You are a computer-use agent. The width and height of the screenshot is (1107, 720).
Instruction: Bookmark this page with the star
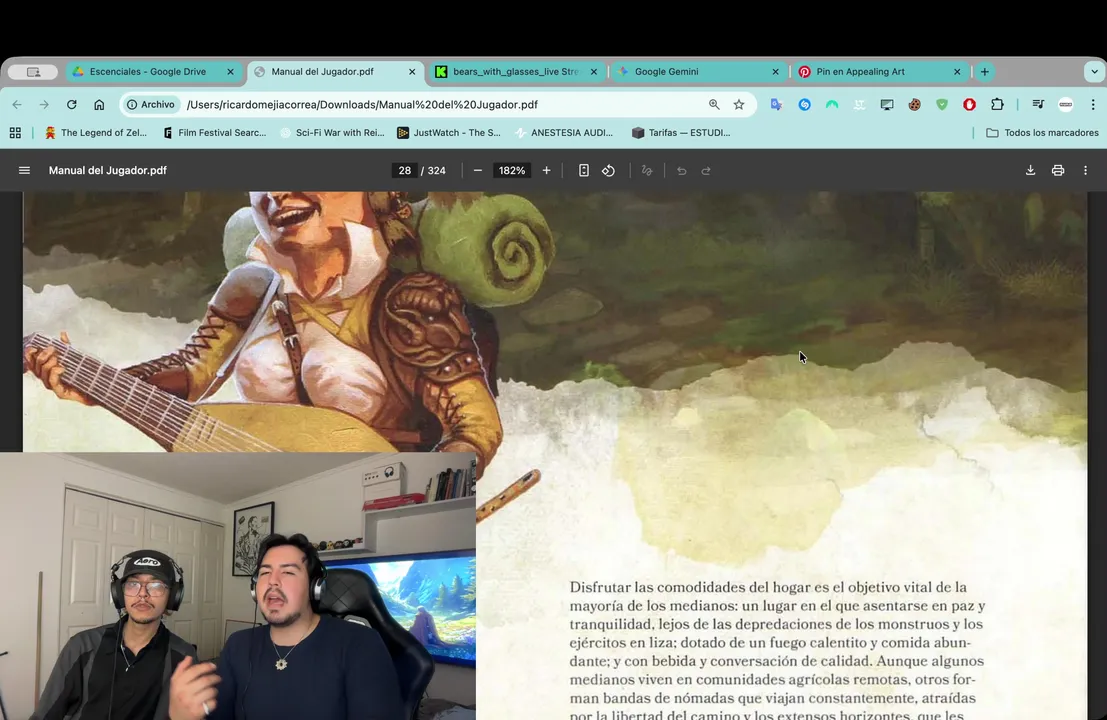coord(739,104)
